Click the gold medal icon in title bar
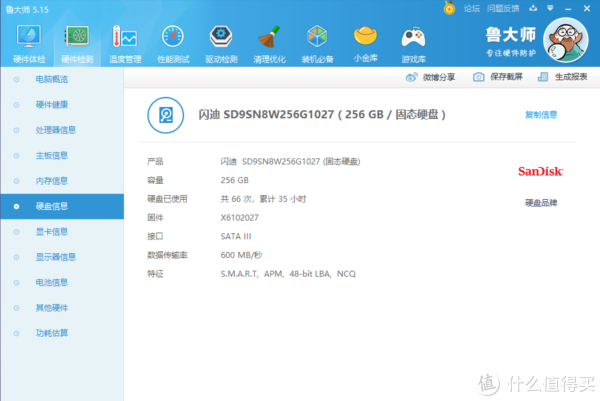This screenshot has height=401, width=600. click(449, 8)
